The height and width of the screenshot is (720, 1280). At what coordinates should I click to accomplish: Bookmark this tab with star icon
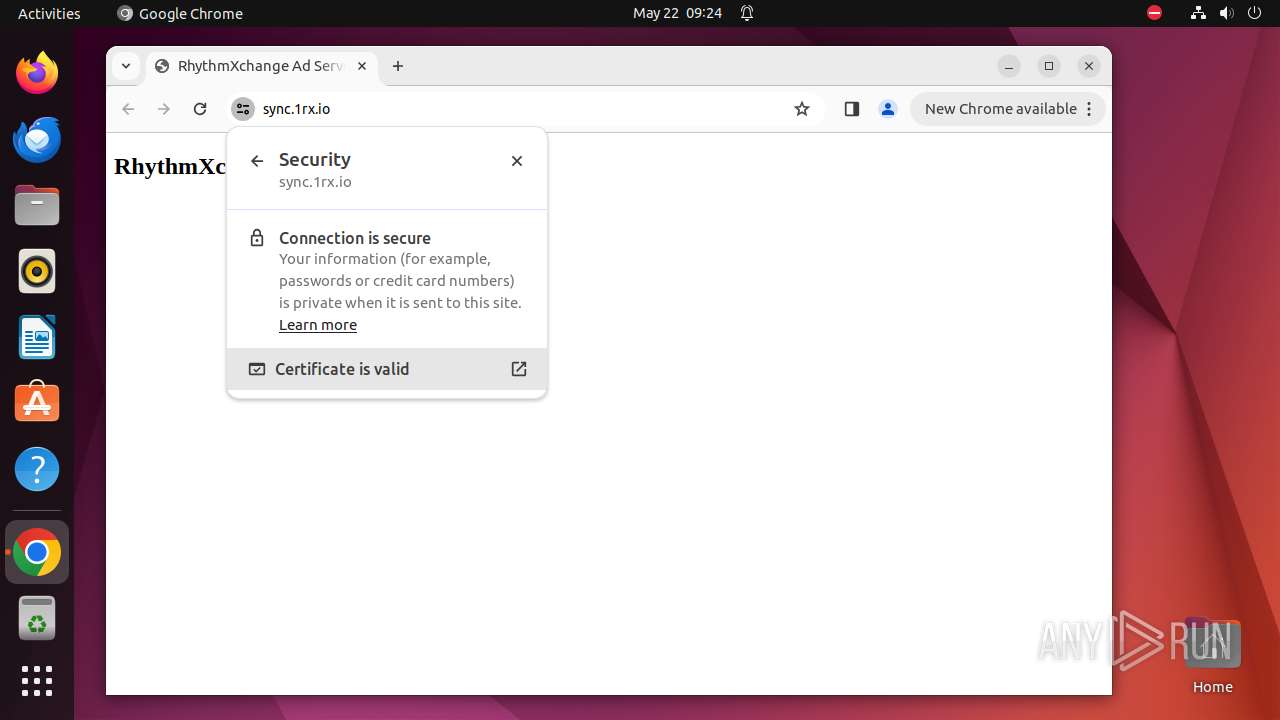pos(802,109)
